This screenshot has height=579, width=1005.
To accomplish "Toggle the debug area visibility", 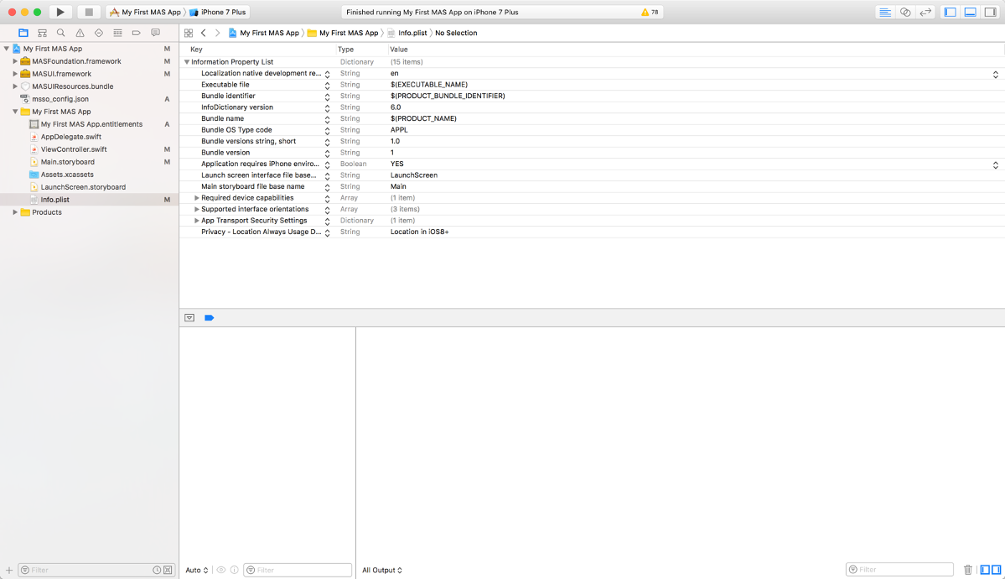I will (x=970, y=12).
